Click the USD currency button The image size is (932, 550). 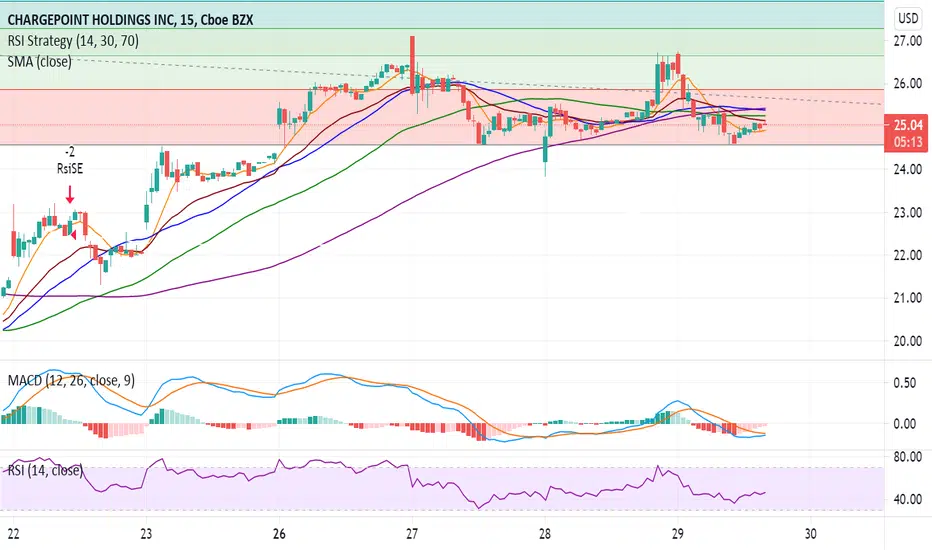pyautogui.click(x=908, y=18)
